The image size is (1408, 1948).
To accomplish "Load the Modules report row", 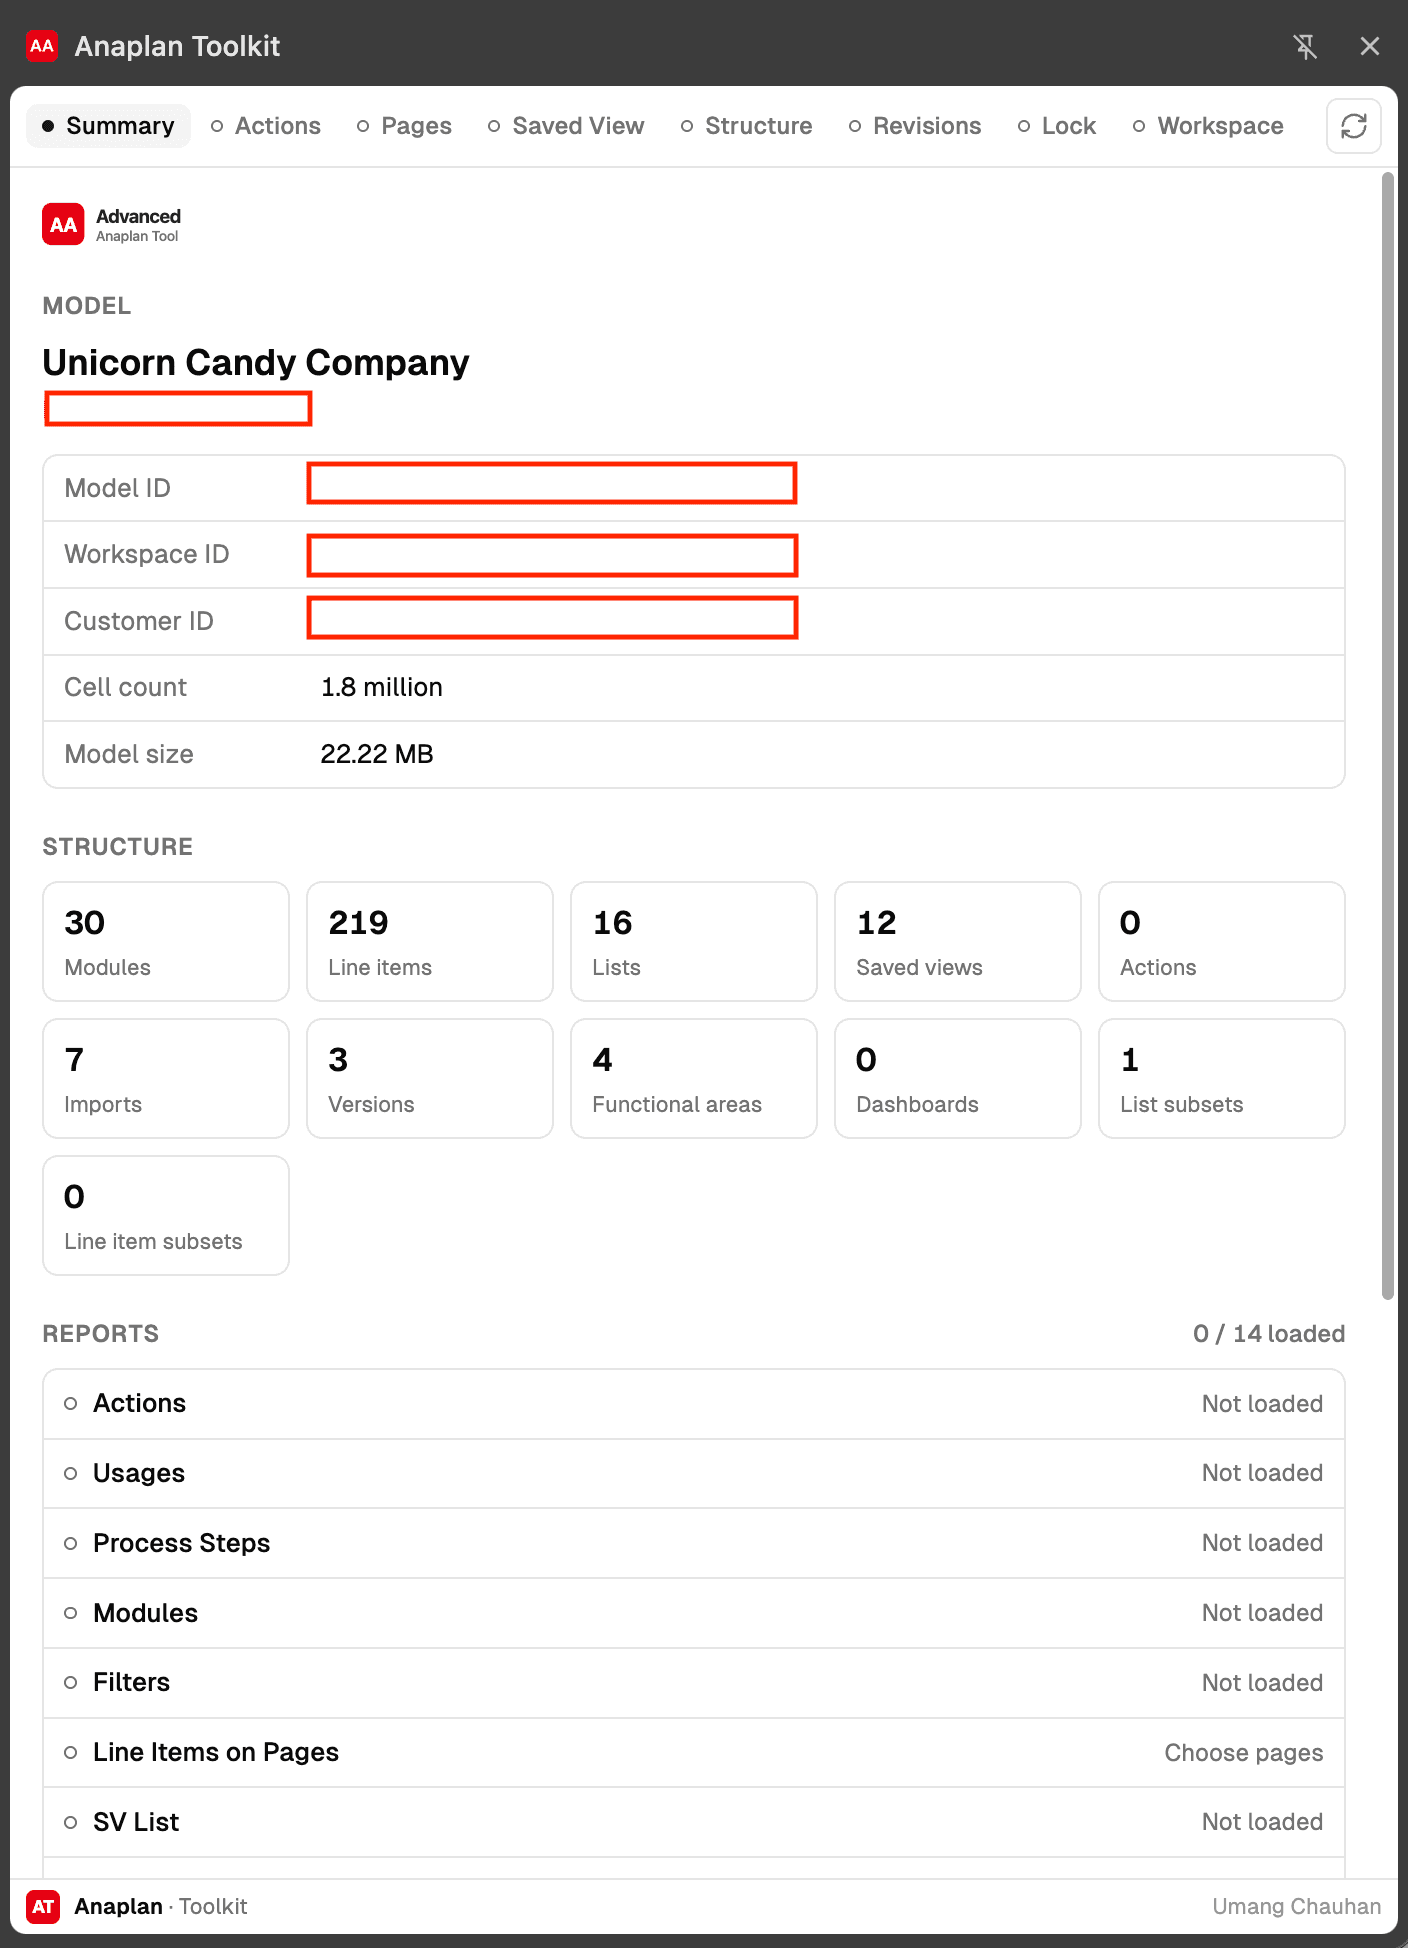I will click(x=694, y=1613).
